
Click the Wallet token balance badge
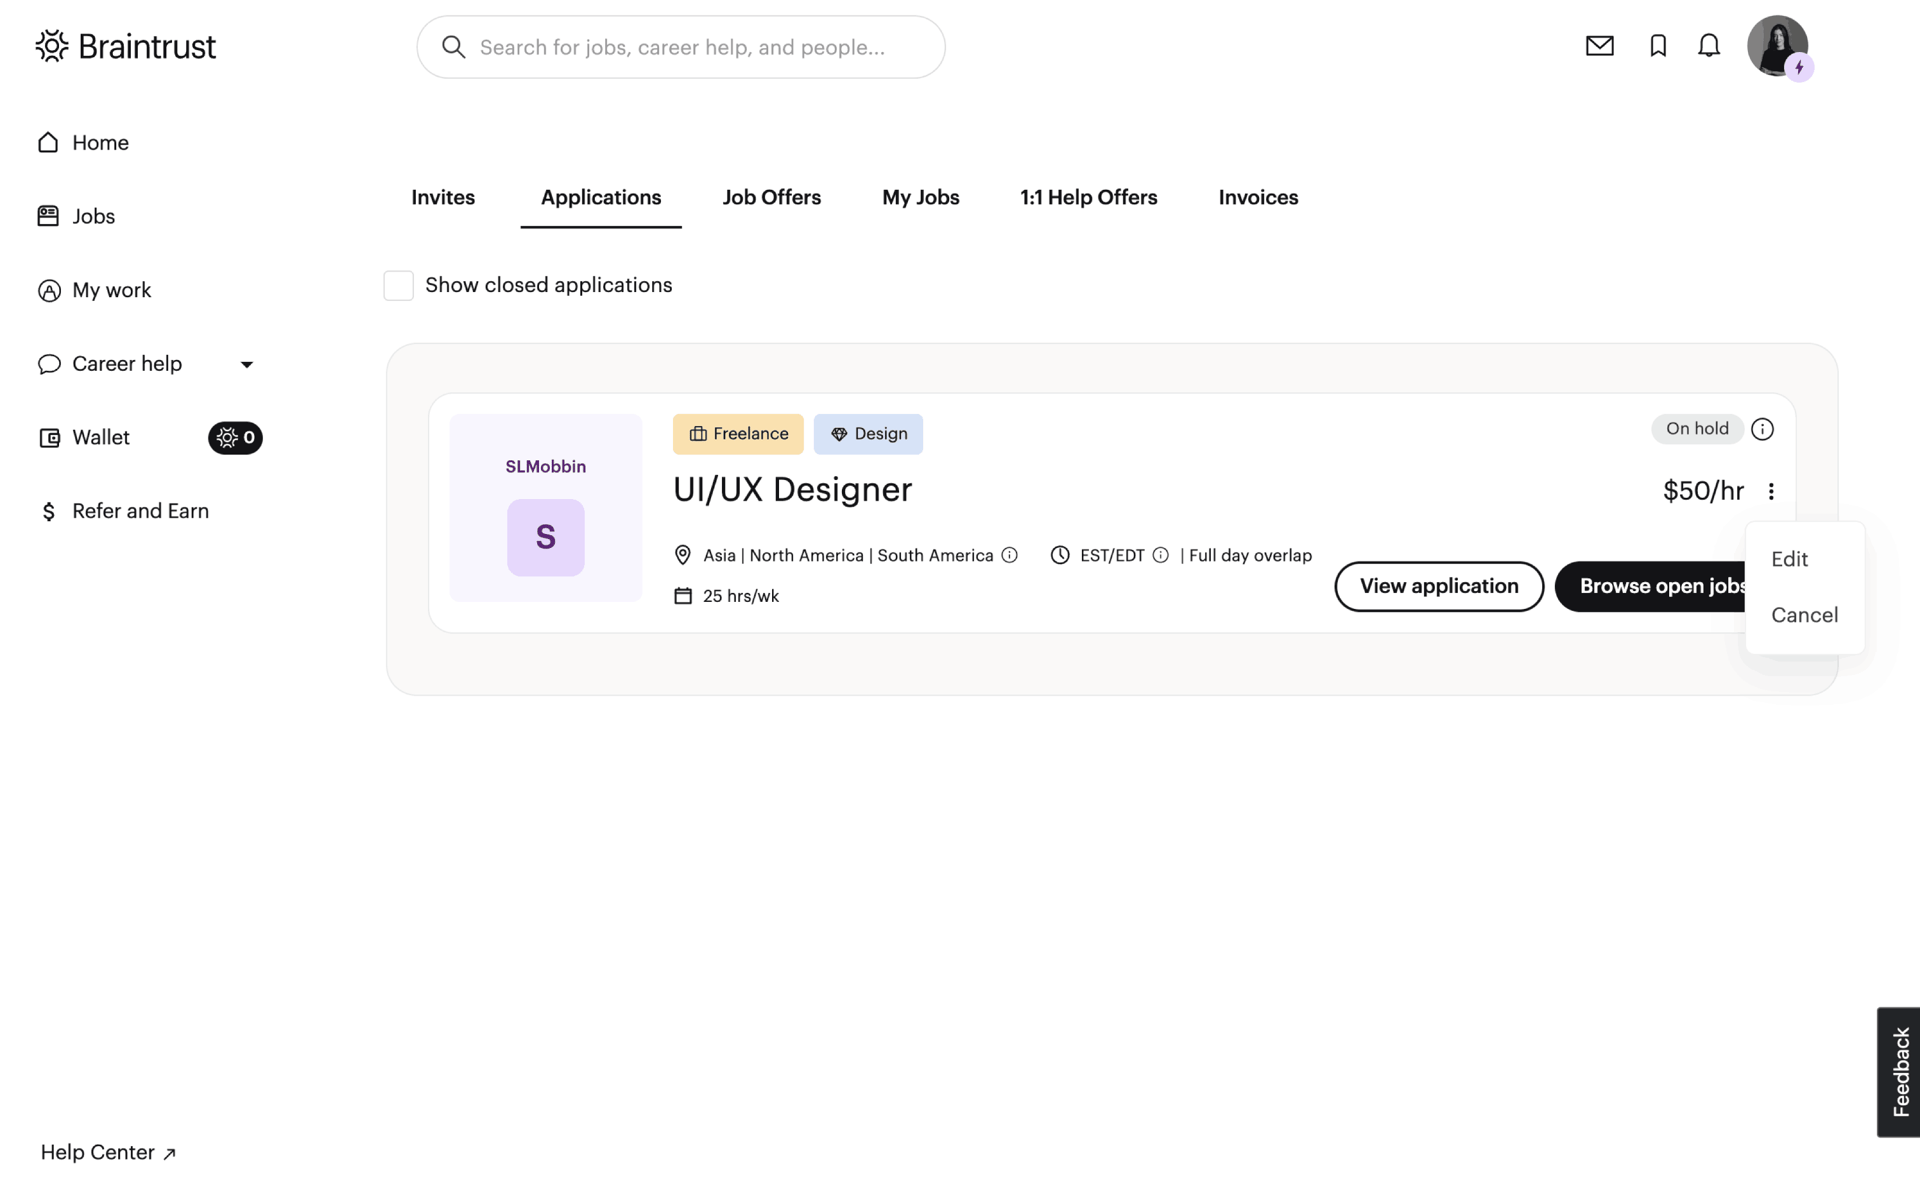[x=235, y=438]
